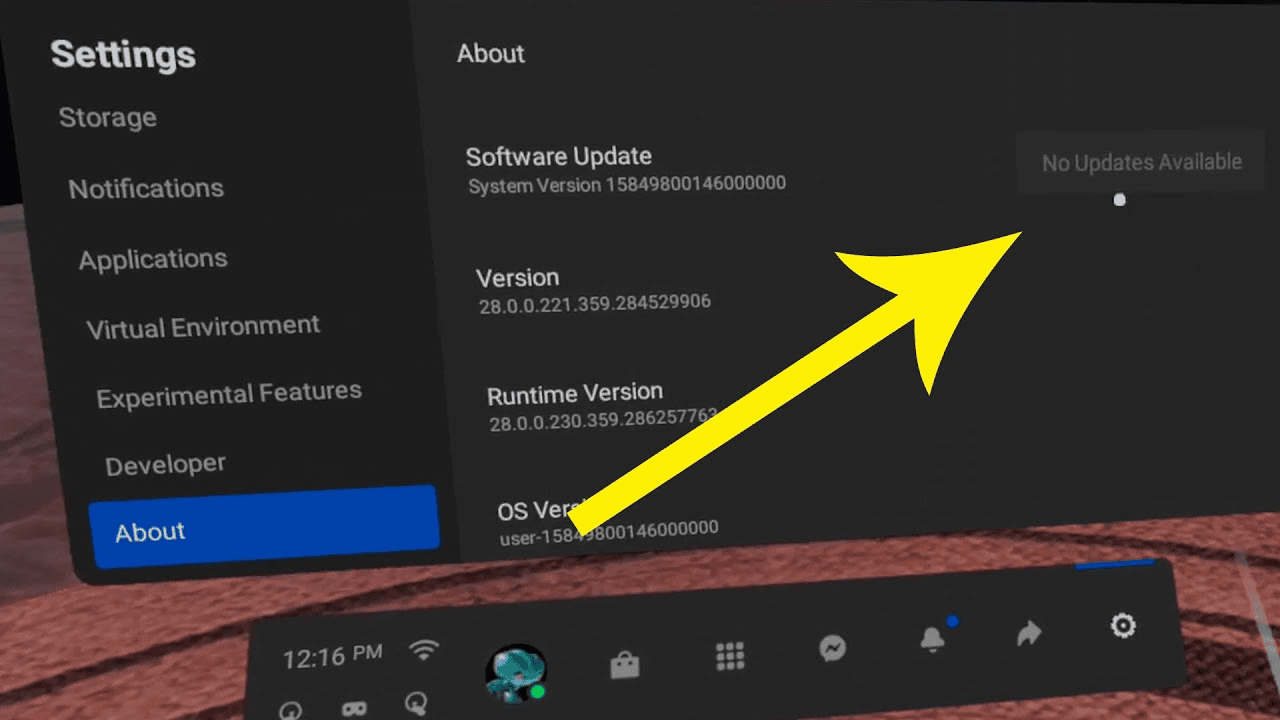Click the Runtime Version label
Image resolution: width=1280 pixels, height=720 pixels.
click(575, 393)
